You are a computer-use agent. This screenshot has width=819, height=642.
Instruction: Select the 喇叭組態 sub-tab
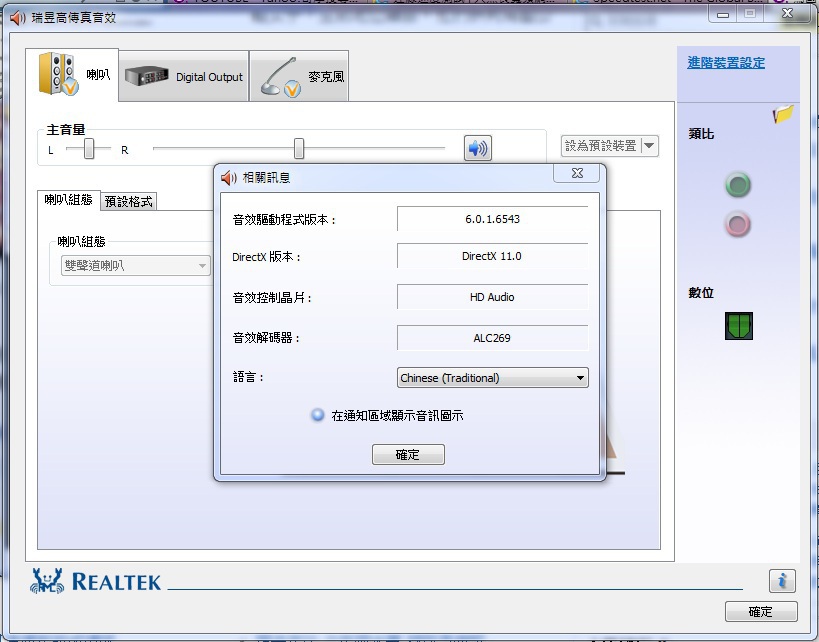pyautogui.click(x=68, y=200)
